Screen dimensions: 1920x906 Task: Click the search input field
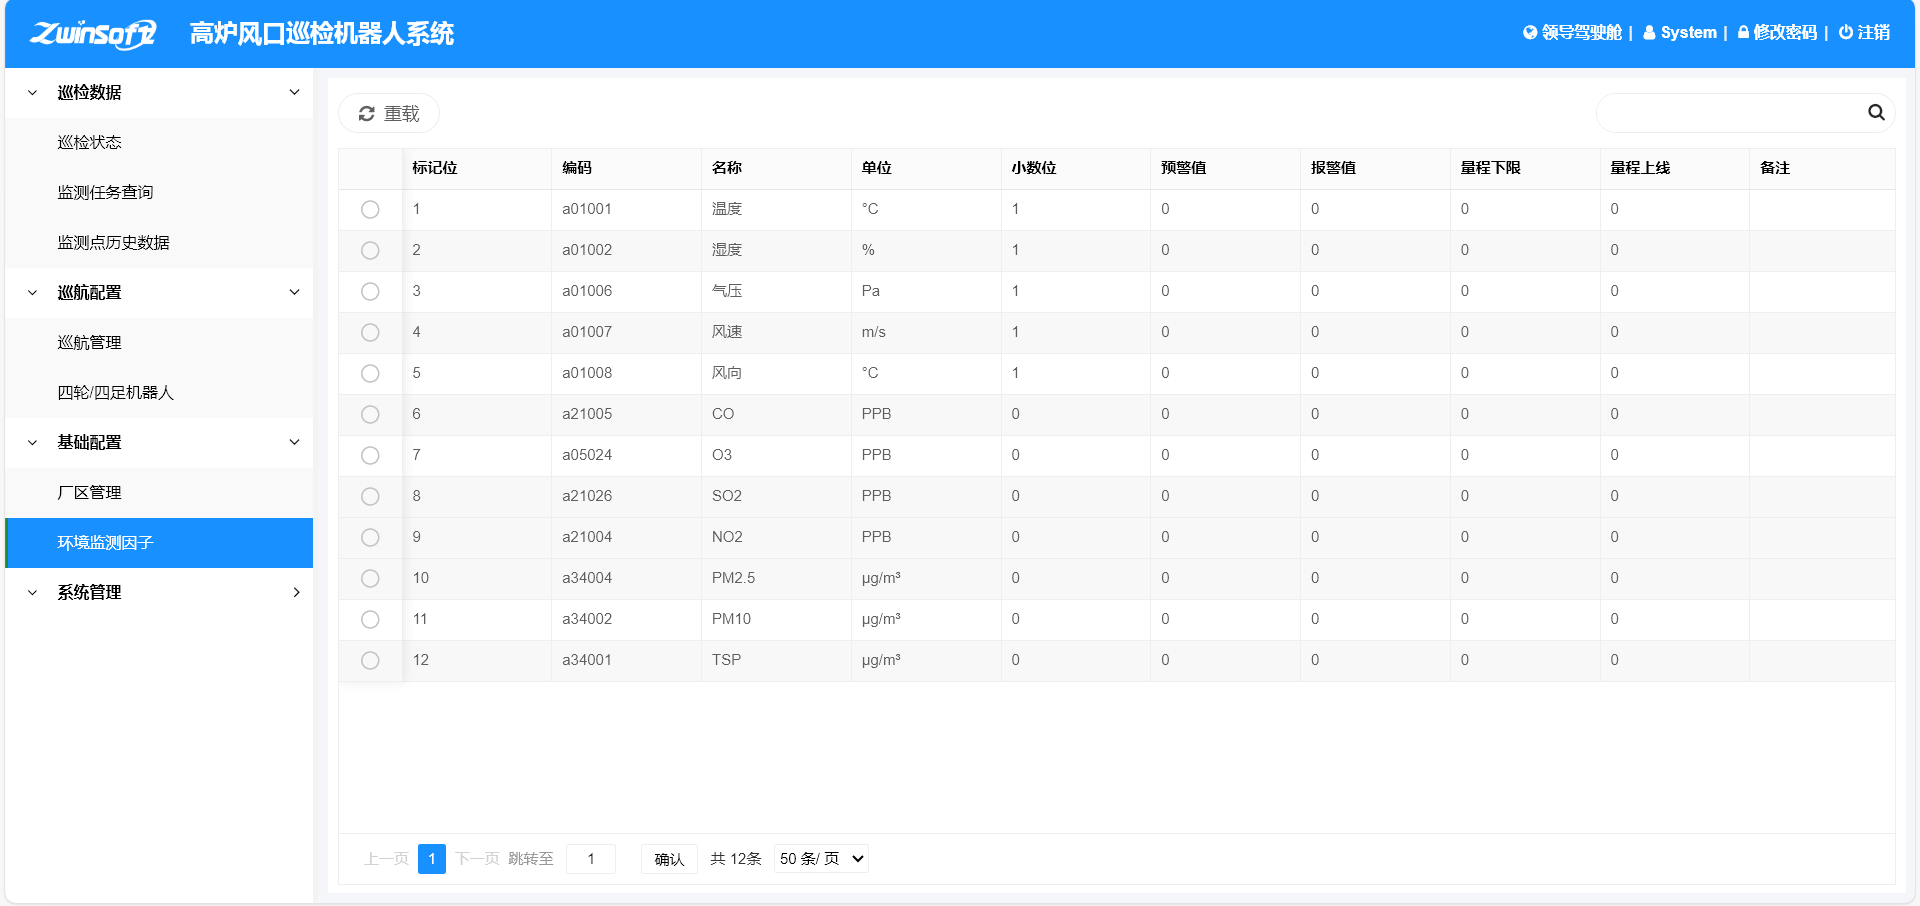[1730, 113]
